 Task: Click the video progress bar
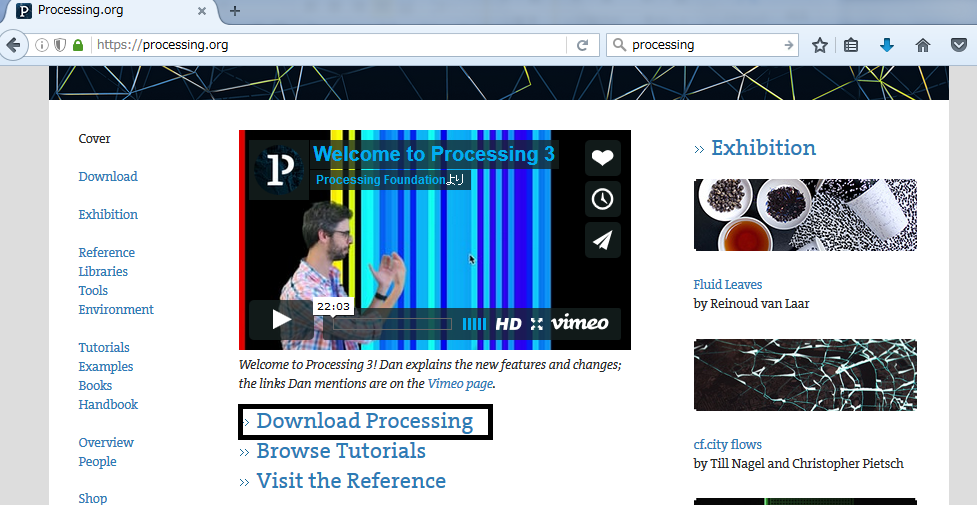click(392, 324)
